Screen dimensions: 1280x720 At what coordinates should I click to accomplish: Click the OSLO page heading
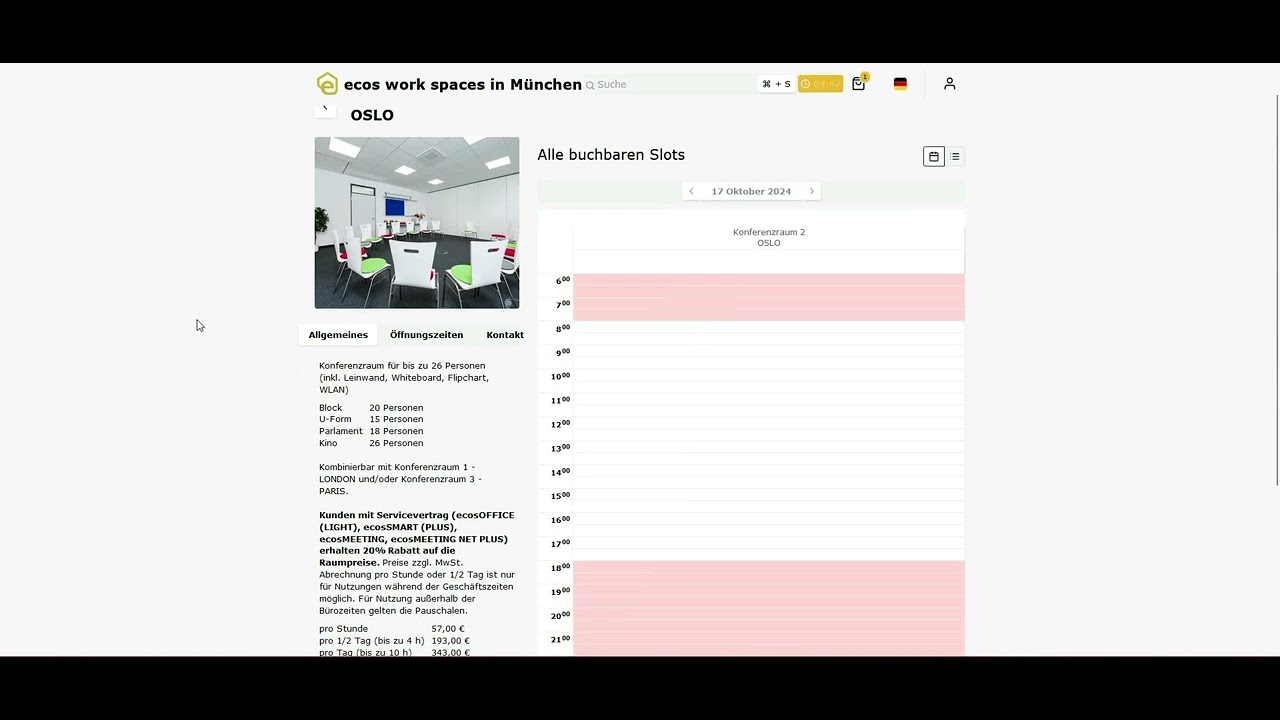[x=372, y=115]
